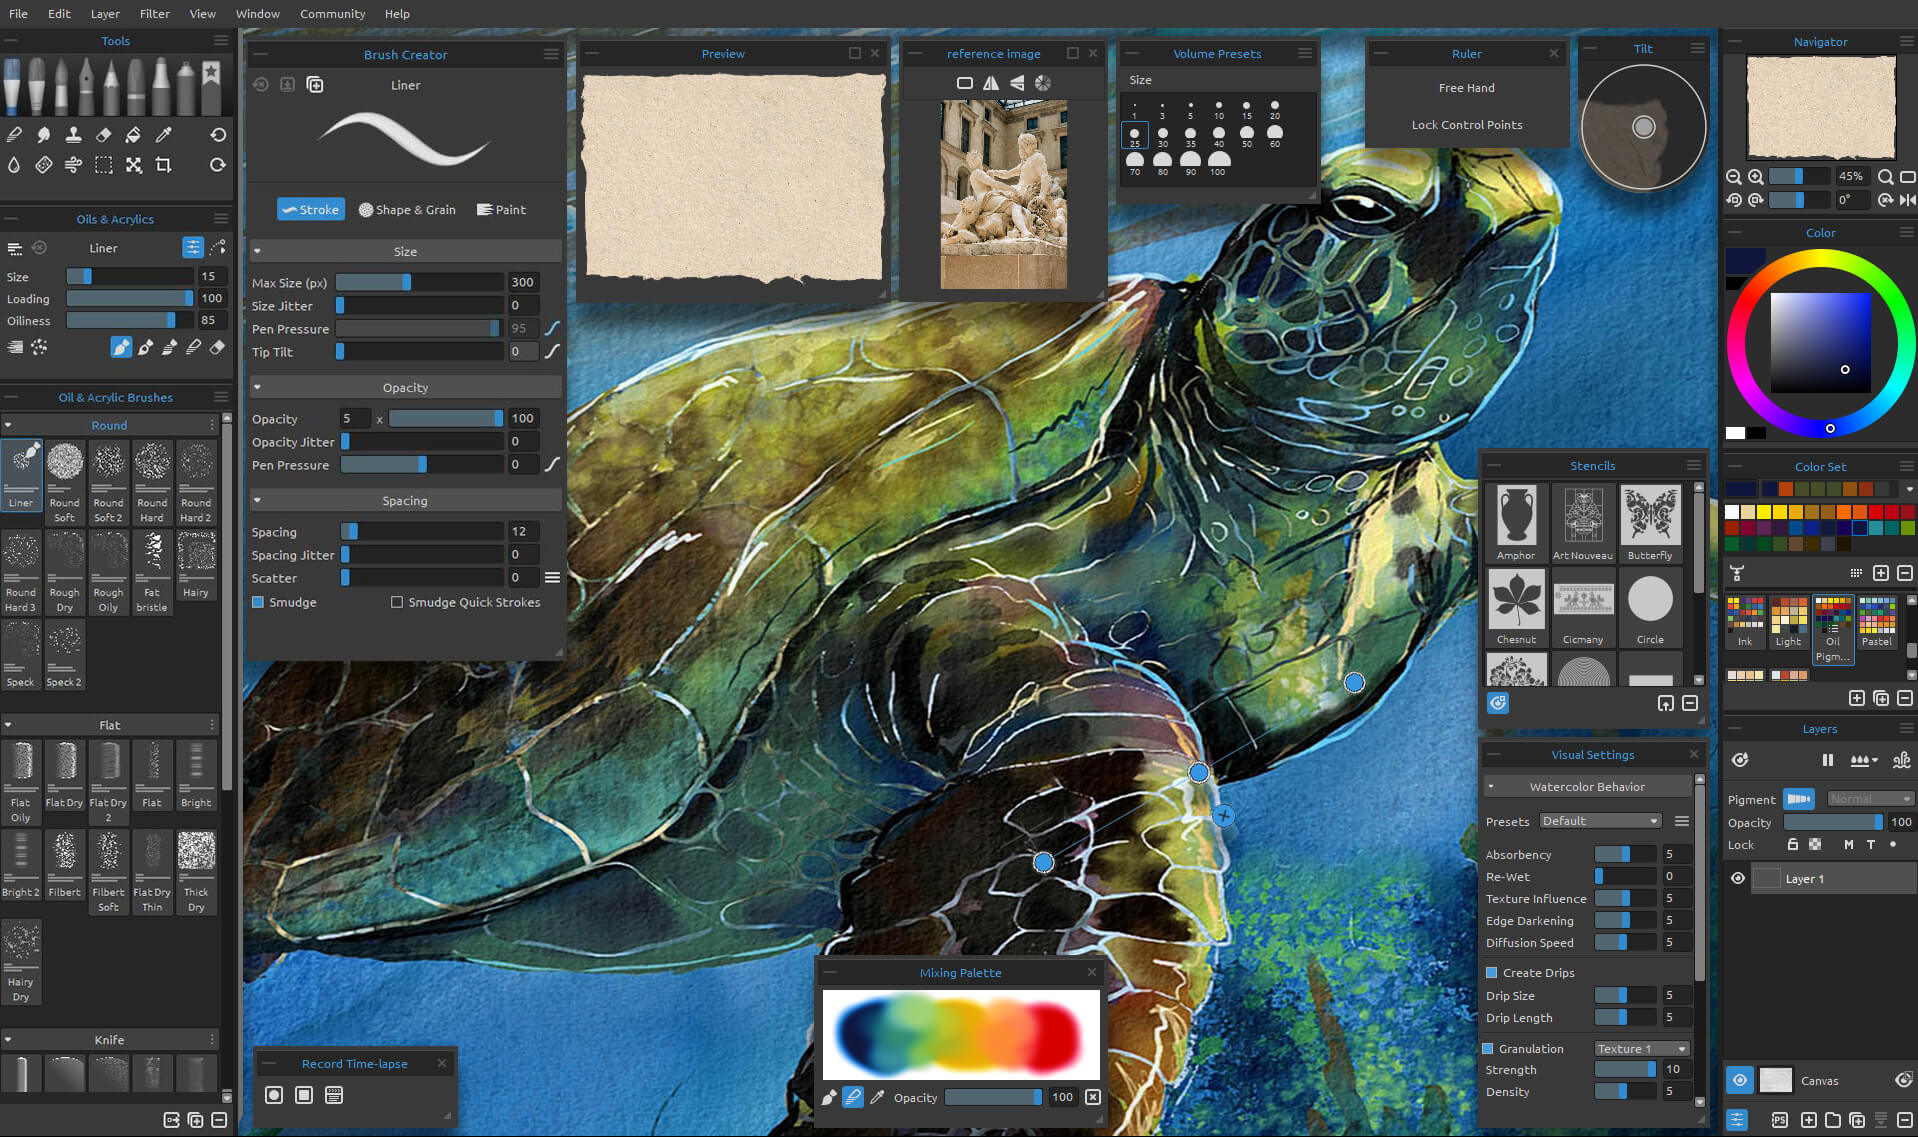
Task: Switch to the Shape & Grain tab
Action: pyautogui.click(x=407, y=210)
